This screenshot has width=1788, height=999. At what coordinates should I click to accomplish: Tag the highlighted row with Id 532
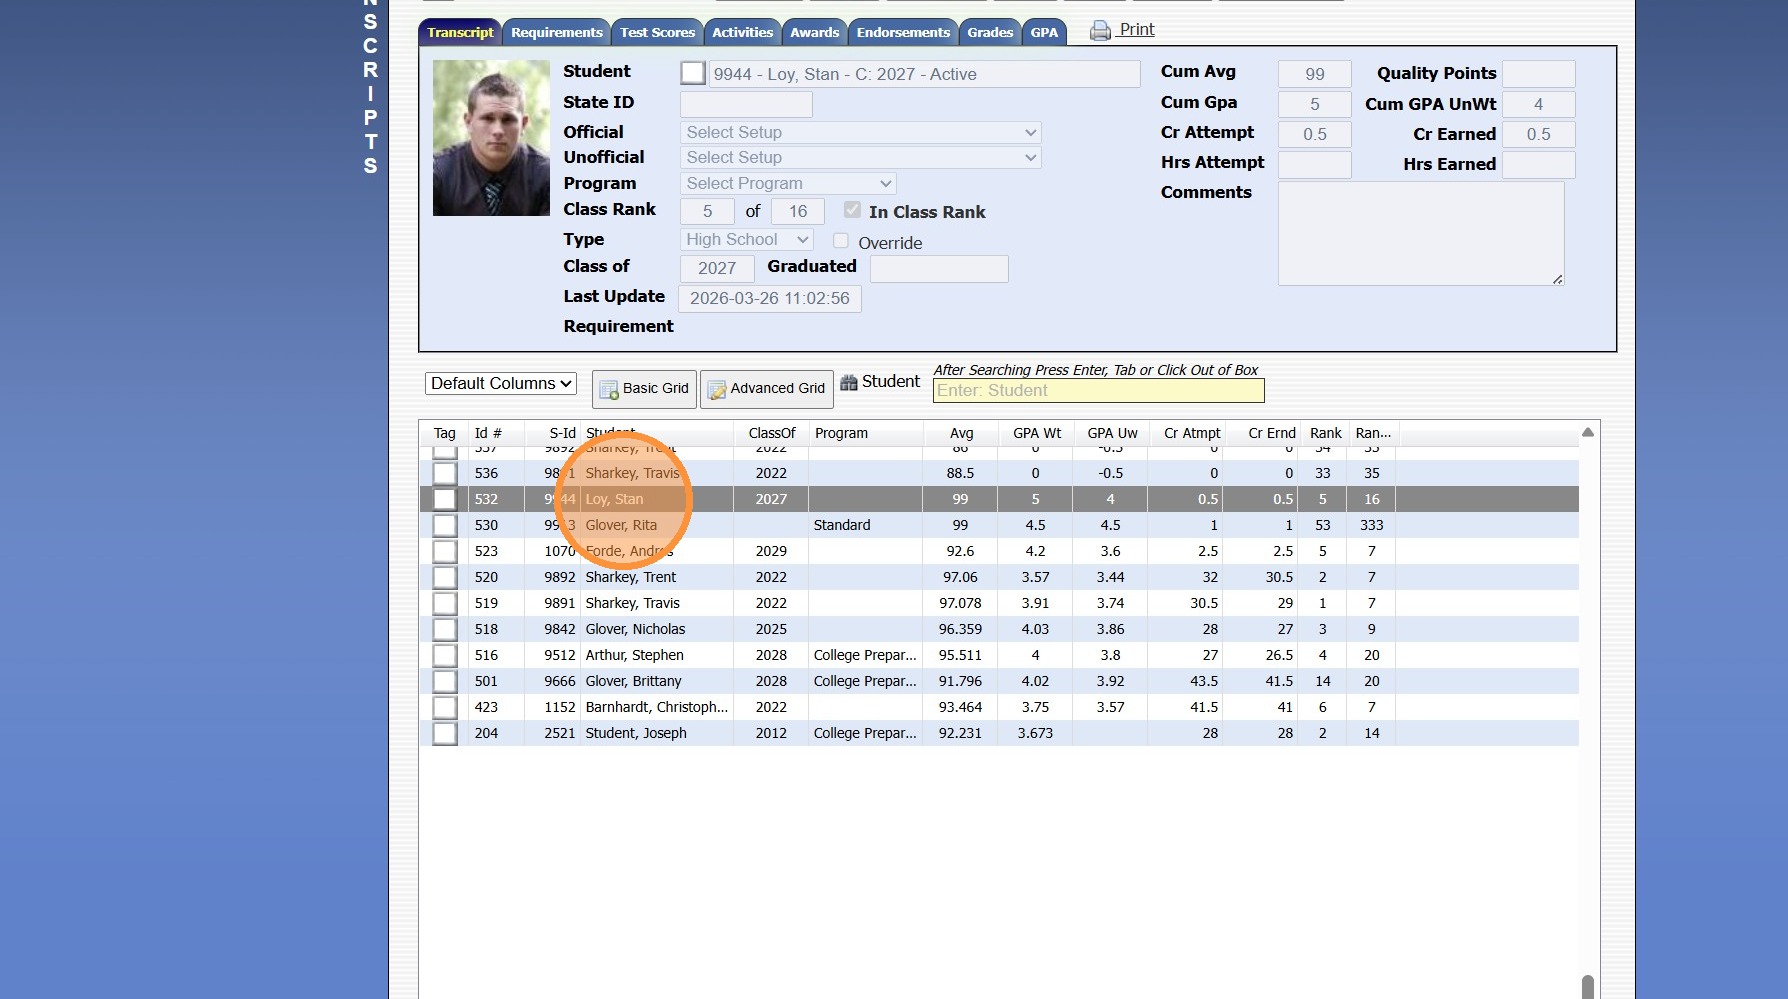[x=445, y=499]
